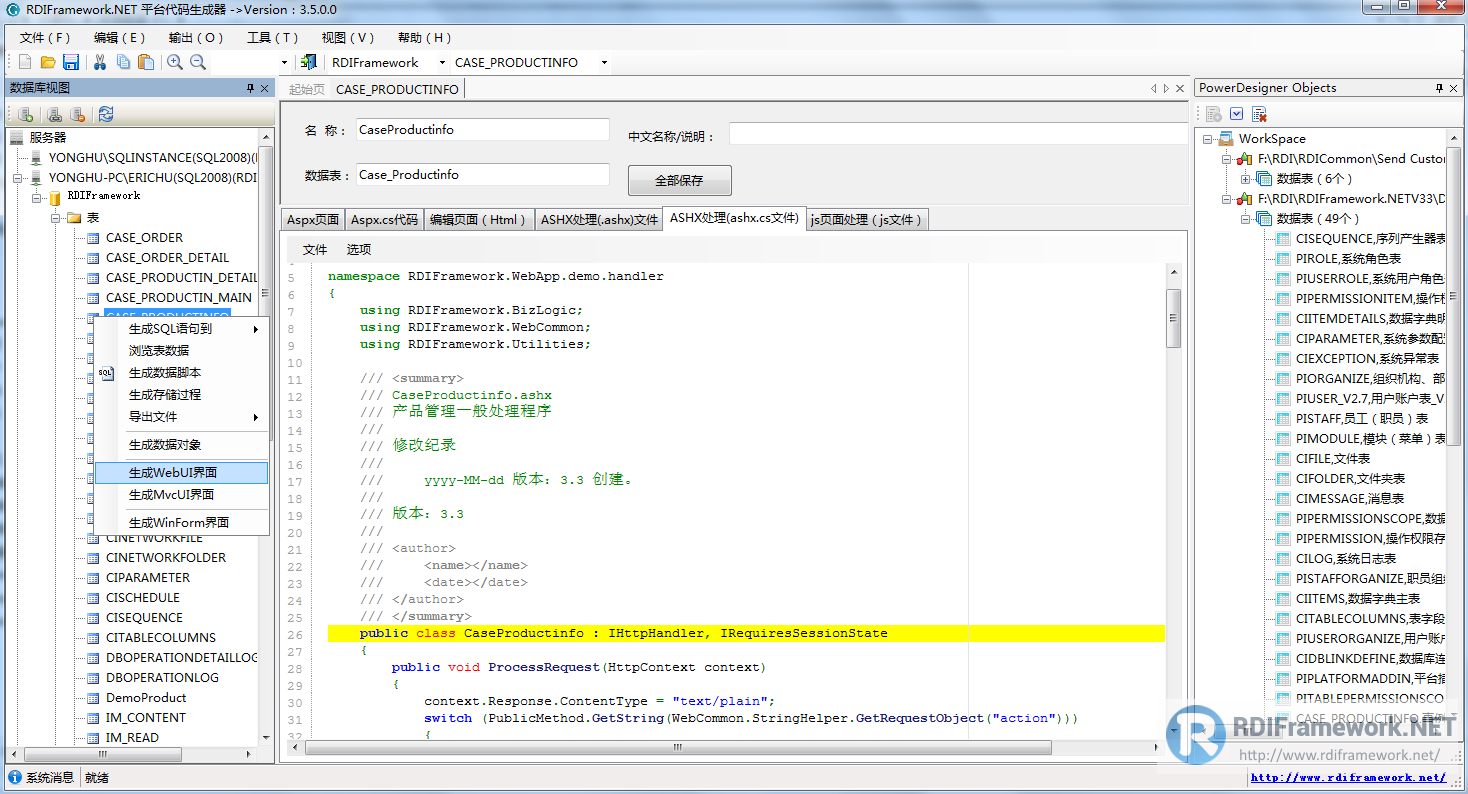This screenshot has width=1468, height=794.
Task: Click refresh icon in database view toolbar
Action: pyautogui.click(x=106, y=114)
